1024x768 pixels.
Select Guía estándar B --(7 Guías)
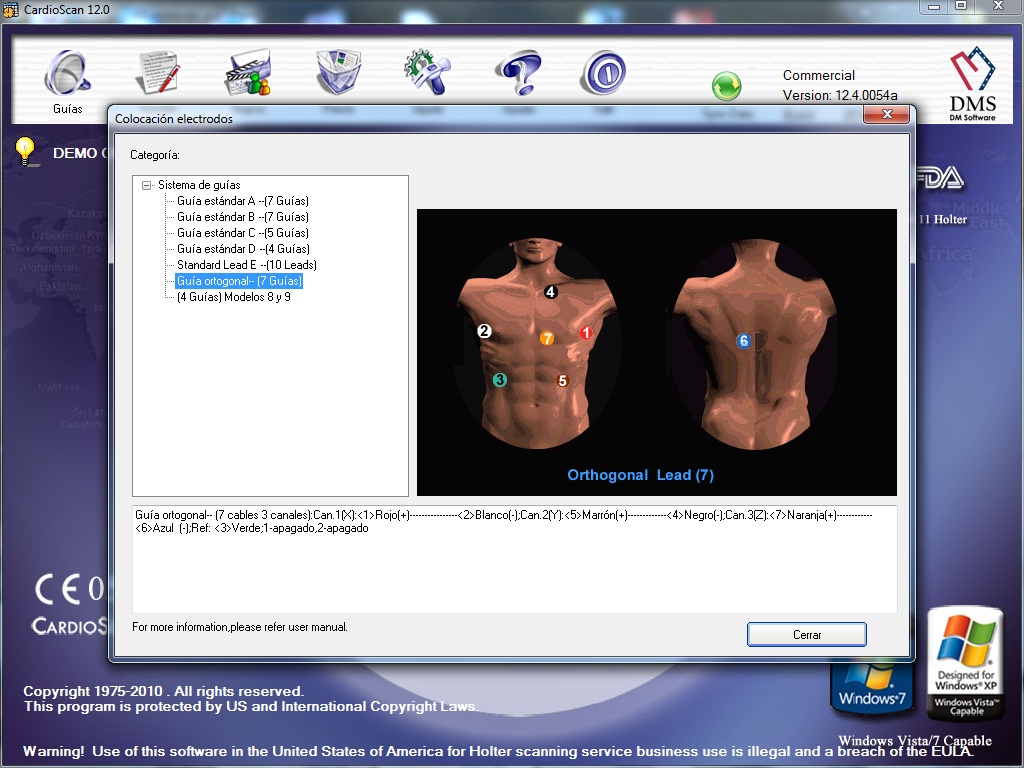(243, 217)
